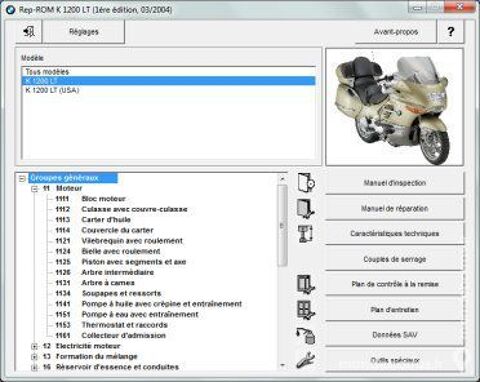Click the repair manual icon

tap(306, 209)
